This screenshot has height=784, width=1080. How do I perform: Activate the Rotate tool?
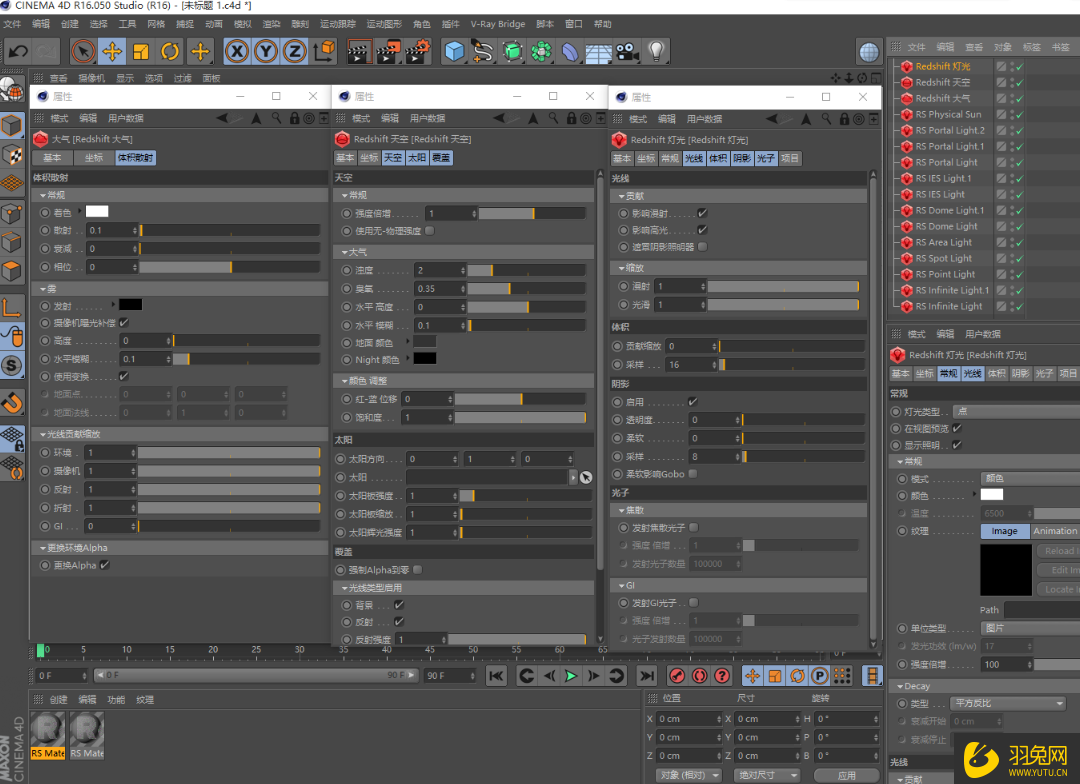pyautogui.click(x=170, y=52)
